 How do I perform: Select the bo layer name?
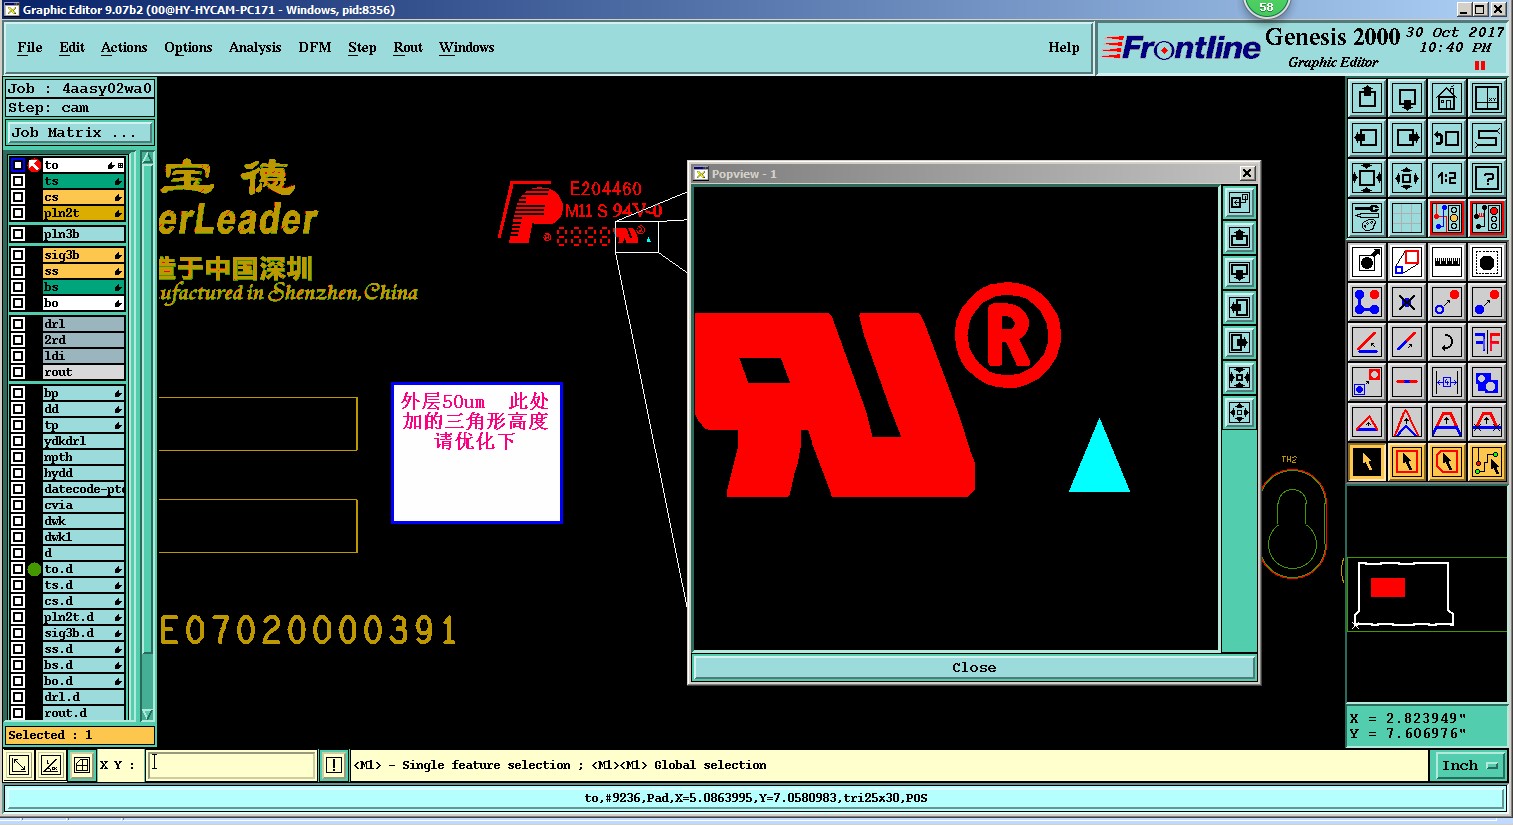click(83, 303)
